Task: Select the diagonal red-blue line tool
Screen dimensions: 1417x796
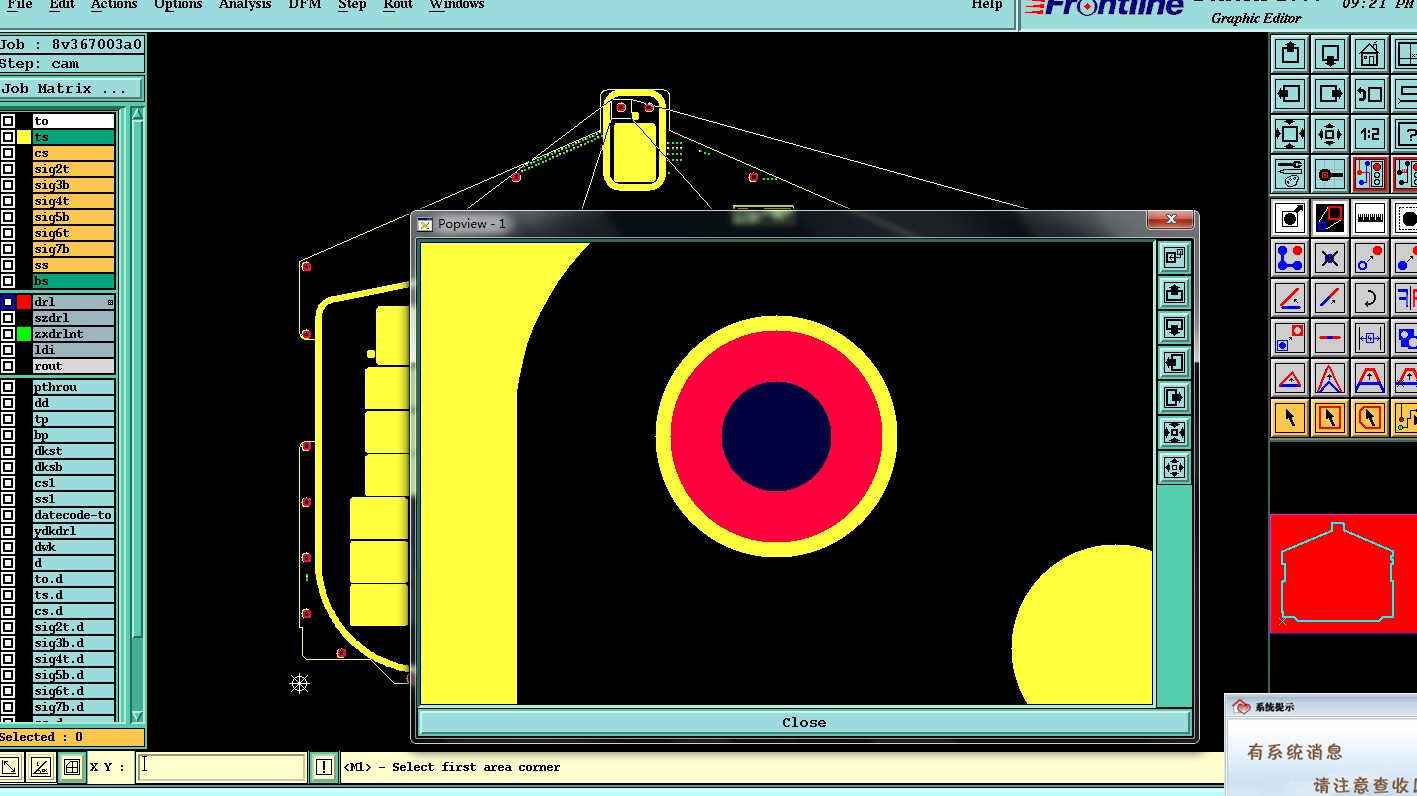Action: [1330, 298]
